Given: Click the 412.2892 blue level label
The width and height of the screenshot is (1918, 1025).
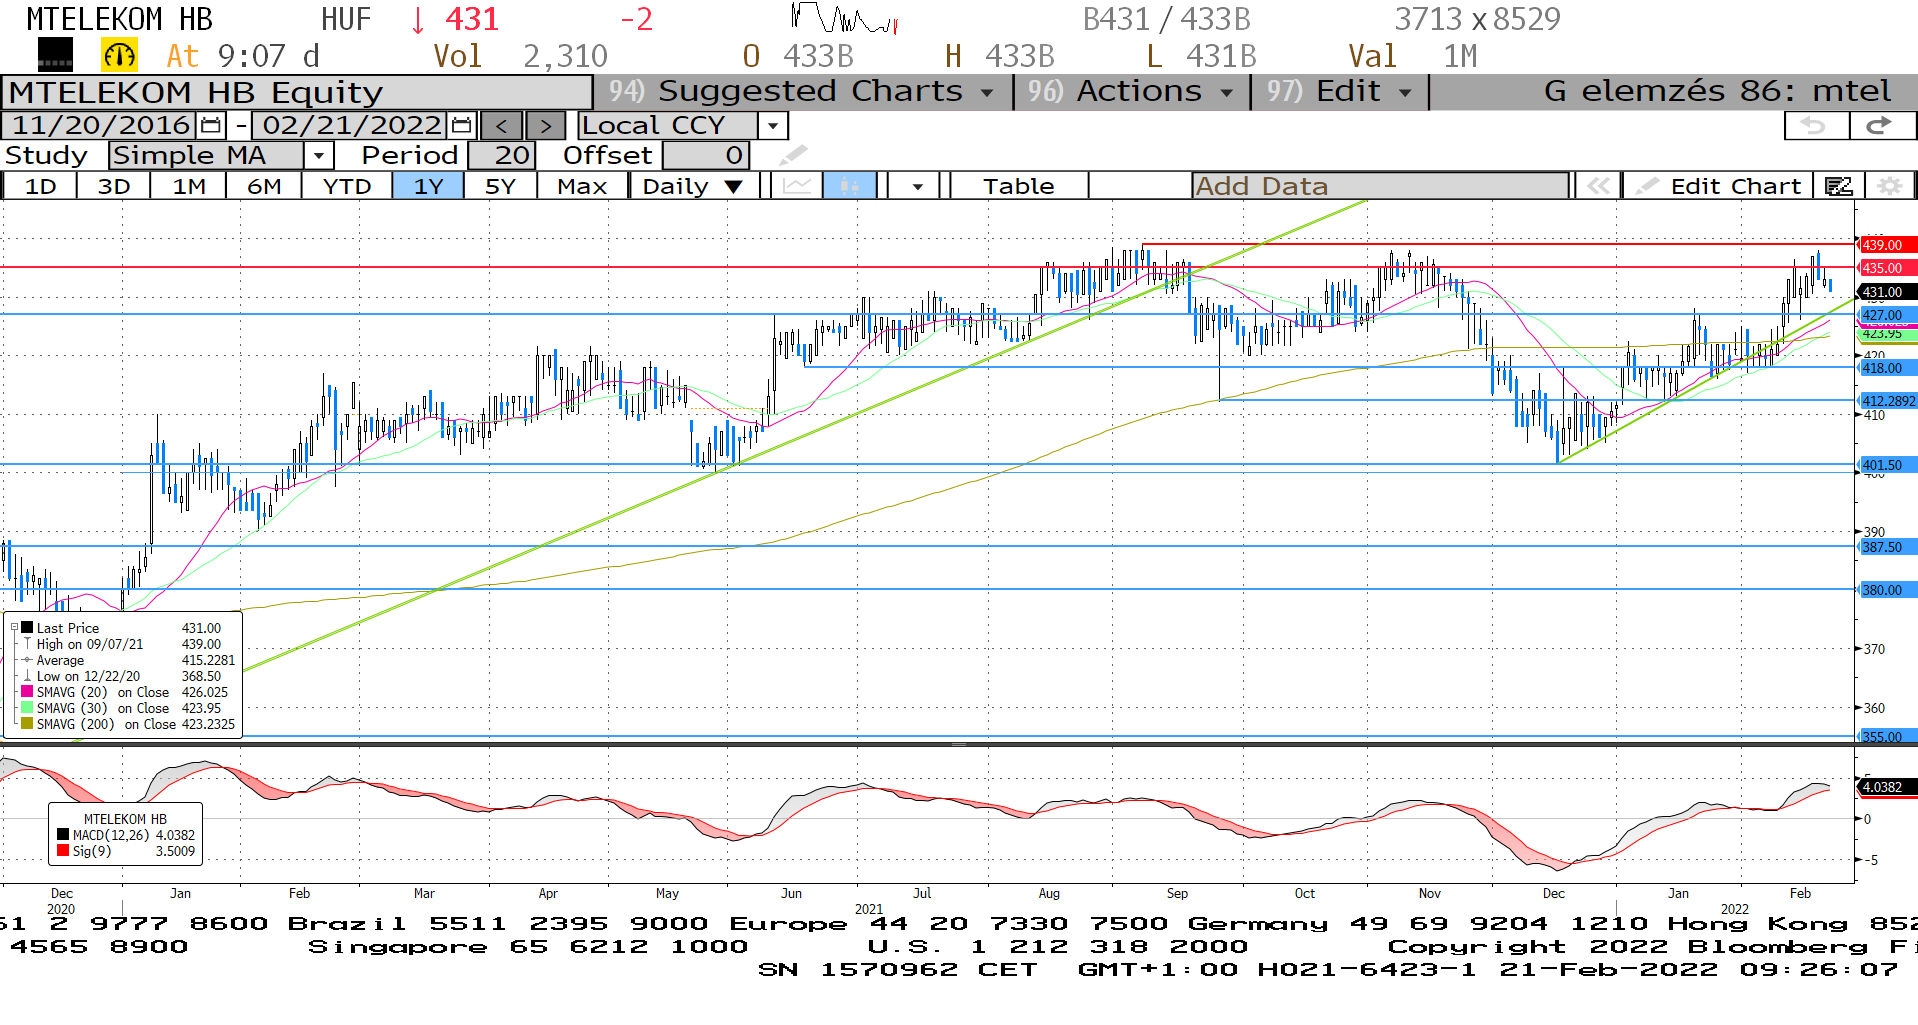Looking at the screenshot, I should click(x=1887, y=401).
